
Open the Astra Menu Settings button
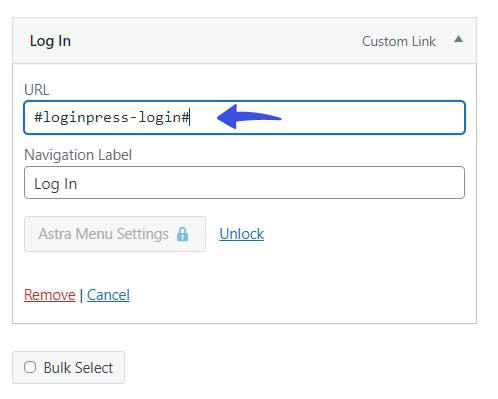115,234
